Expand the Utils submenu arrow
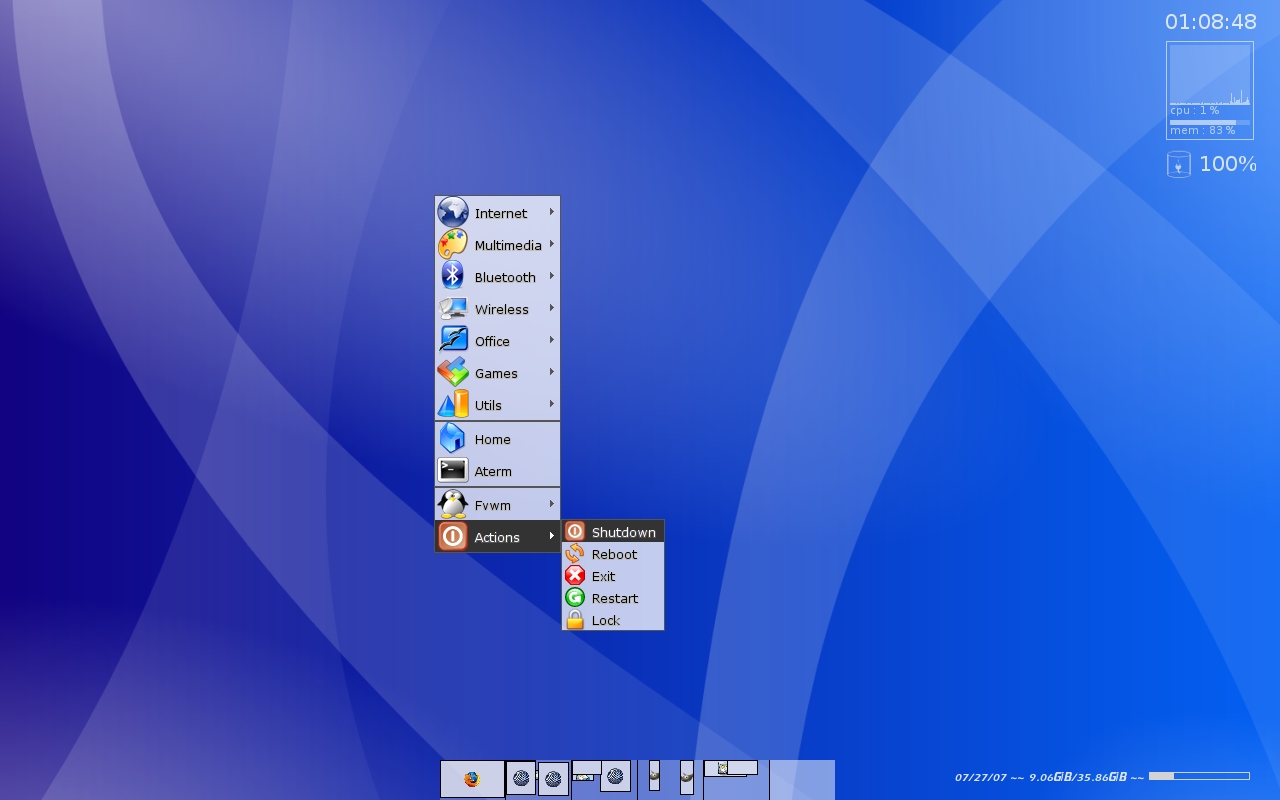The image size is (1280, 800). [551, 404]
